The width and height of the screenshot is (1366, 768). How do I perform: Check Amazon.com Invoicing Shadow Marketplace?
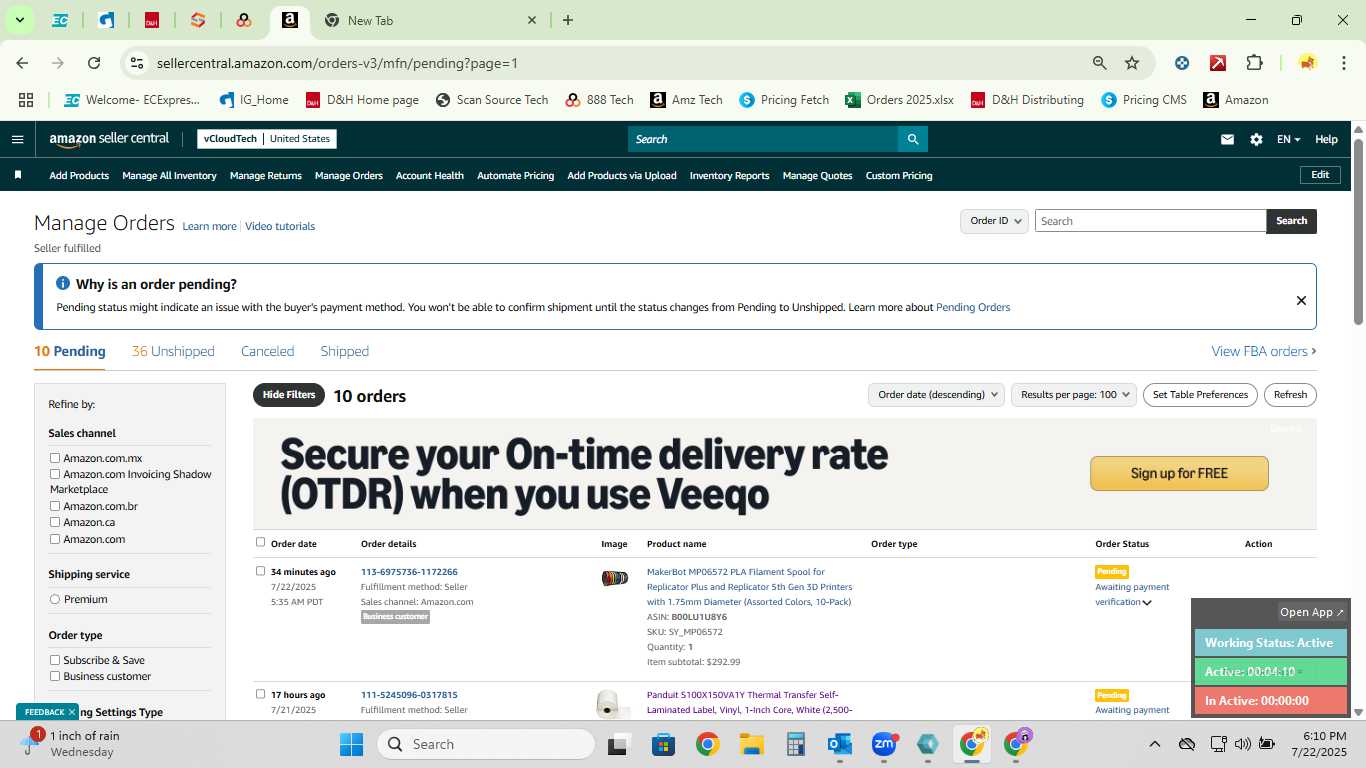[x=55, y=474]
